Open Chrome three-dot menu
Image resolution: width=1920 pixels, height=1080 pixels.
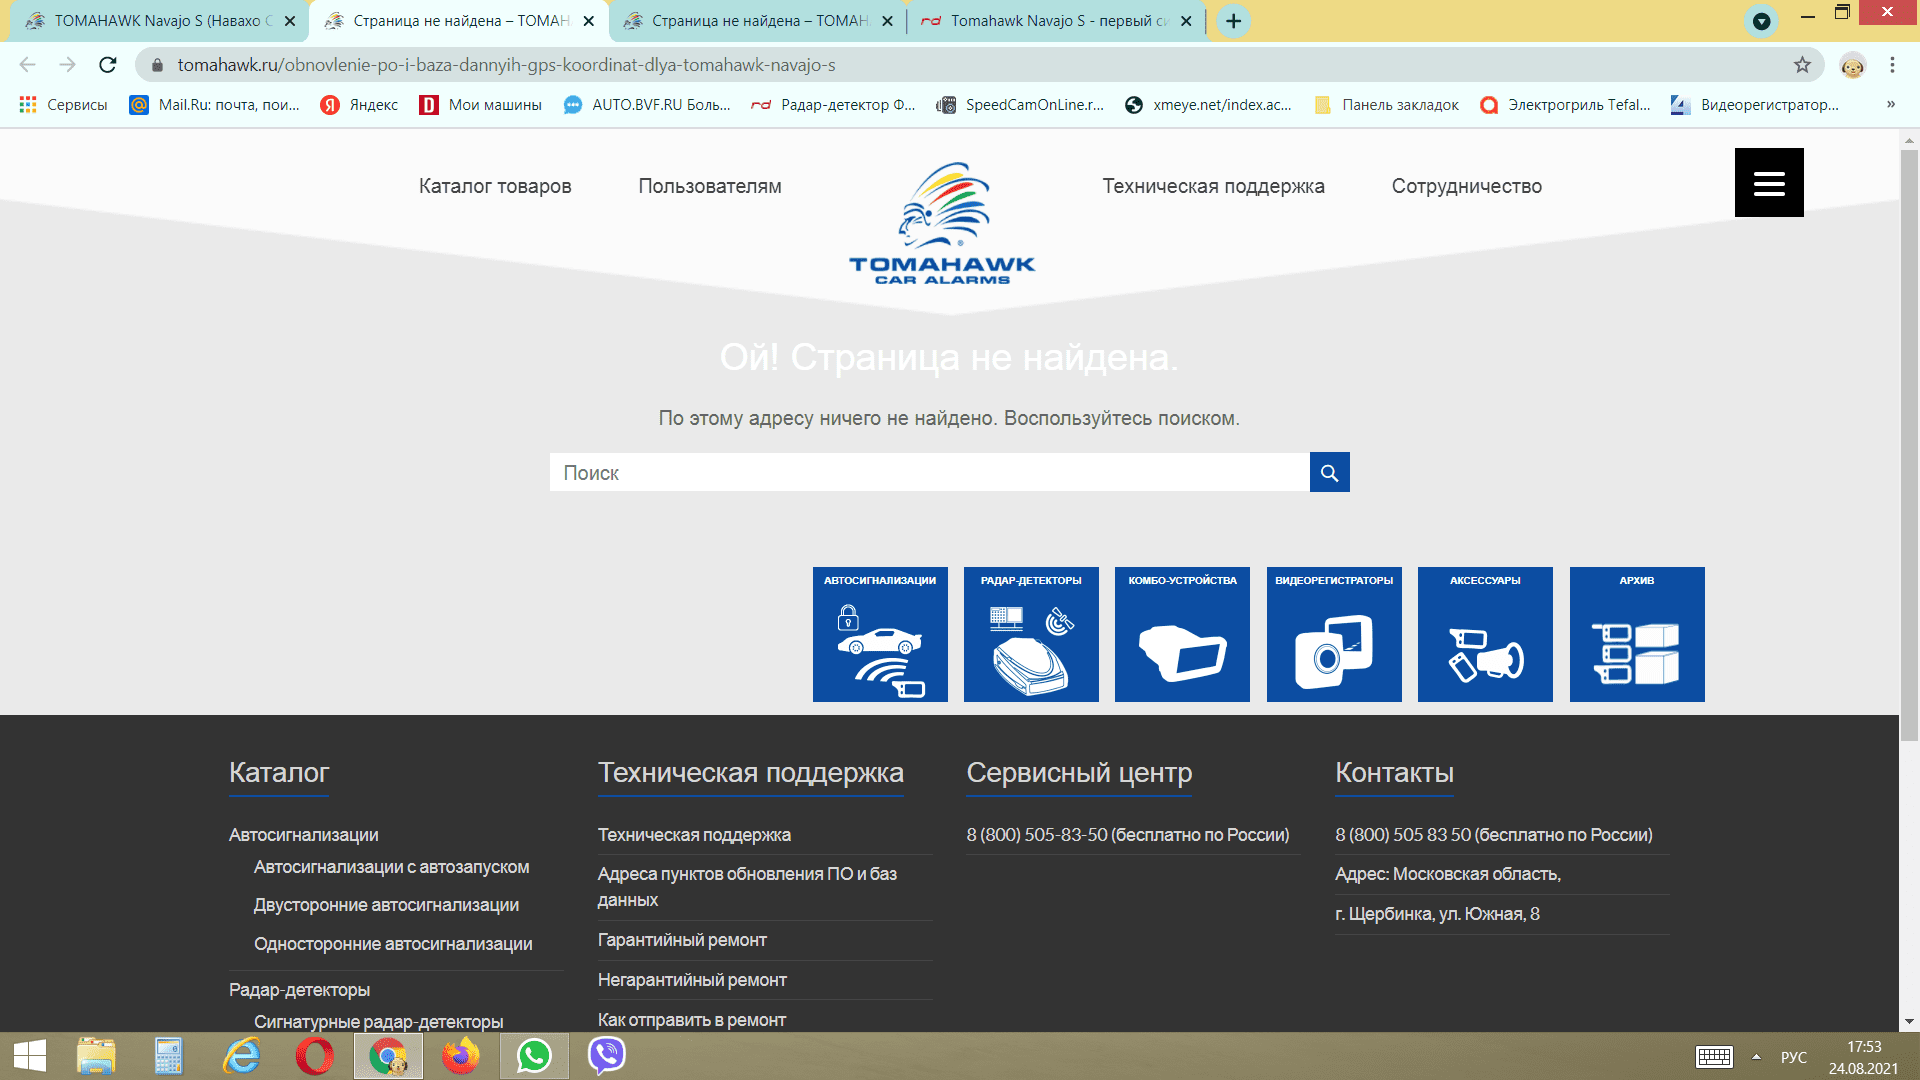coord(1892,65)
